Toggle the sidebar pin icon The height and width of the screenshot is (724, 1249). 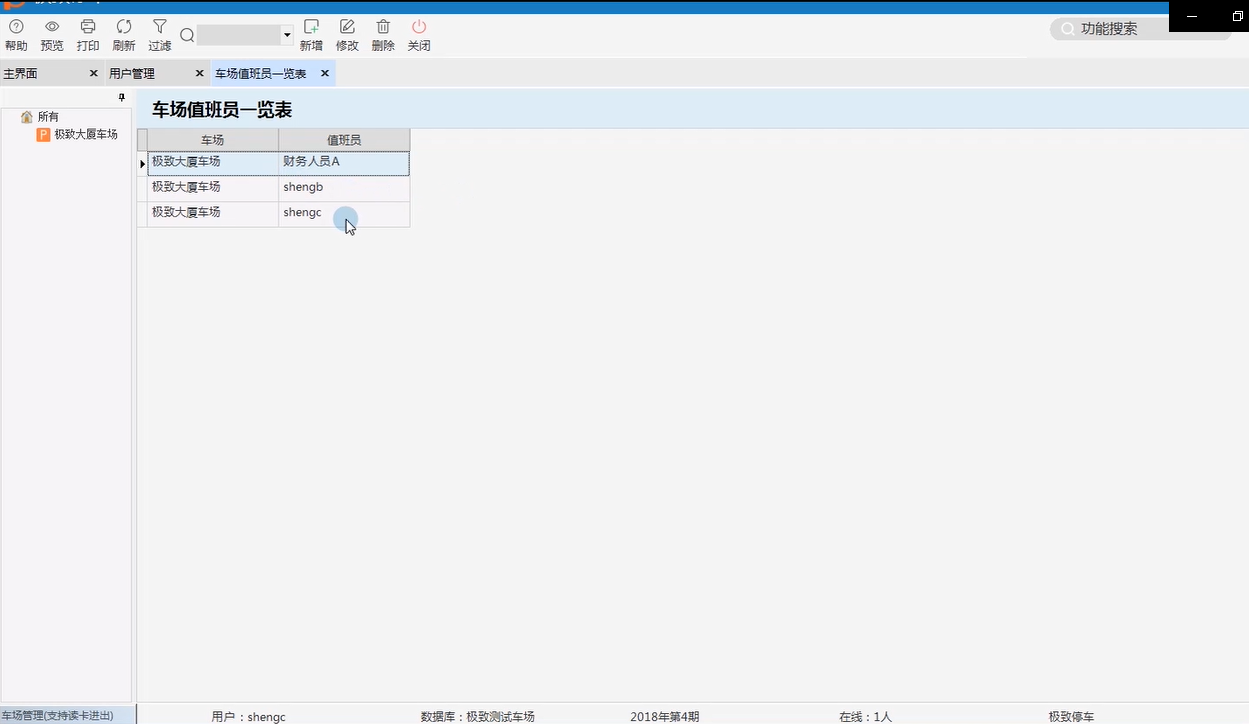pyautogui.click(x=122, y=98)
